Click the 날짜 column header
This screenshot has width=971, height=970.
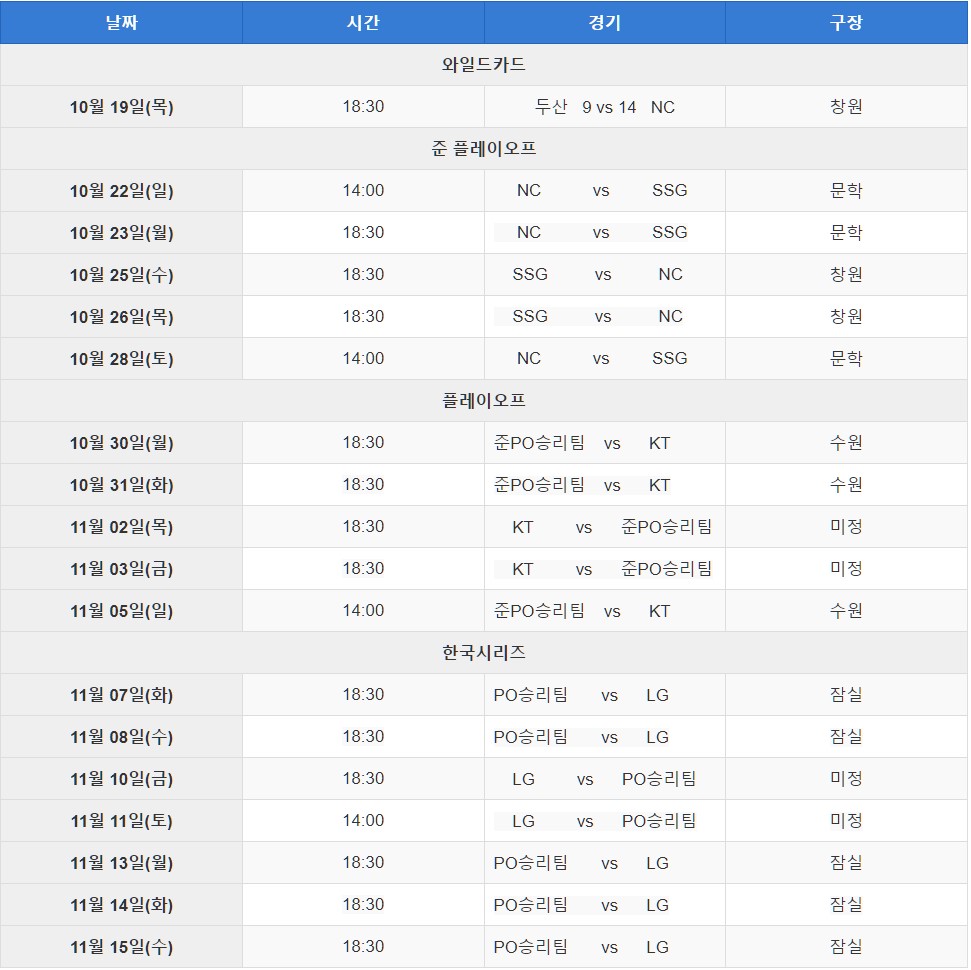click(121, 22)
